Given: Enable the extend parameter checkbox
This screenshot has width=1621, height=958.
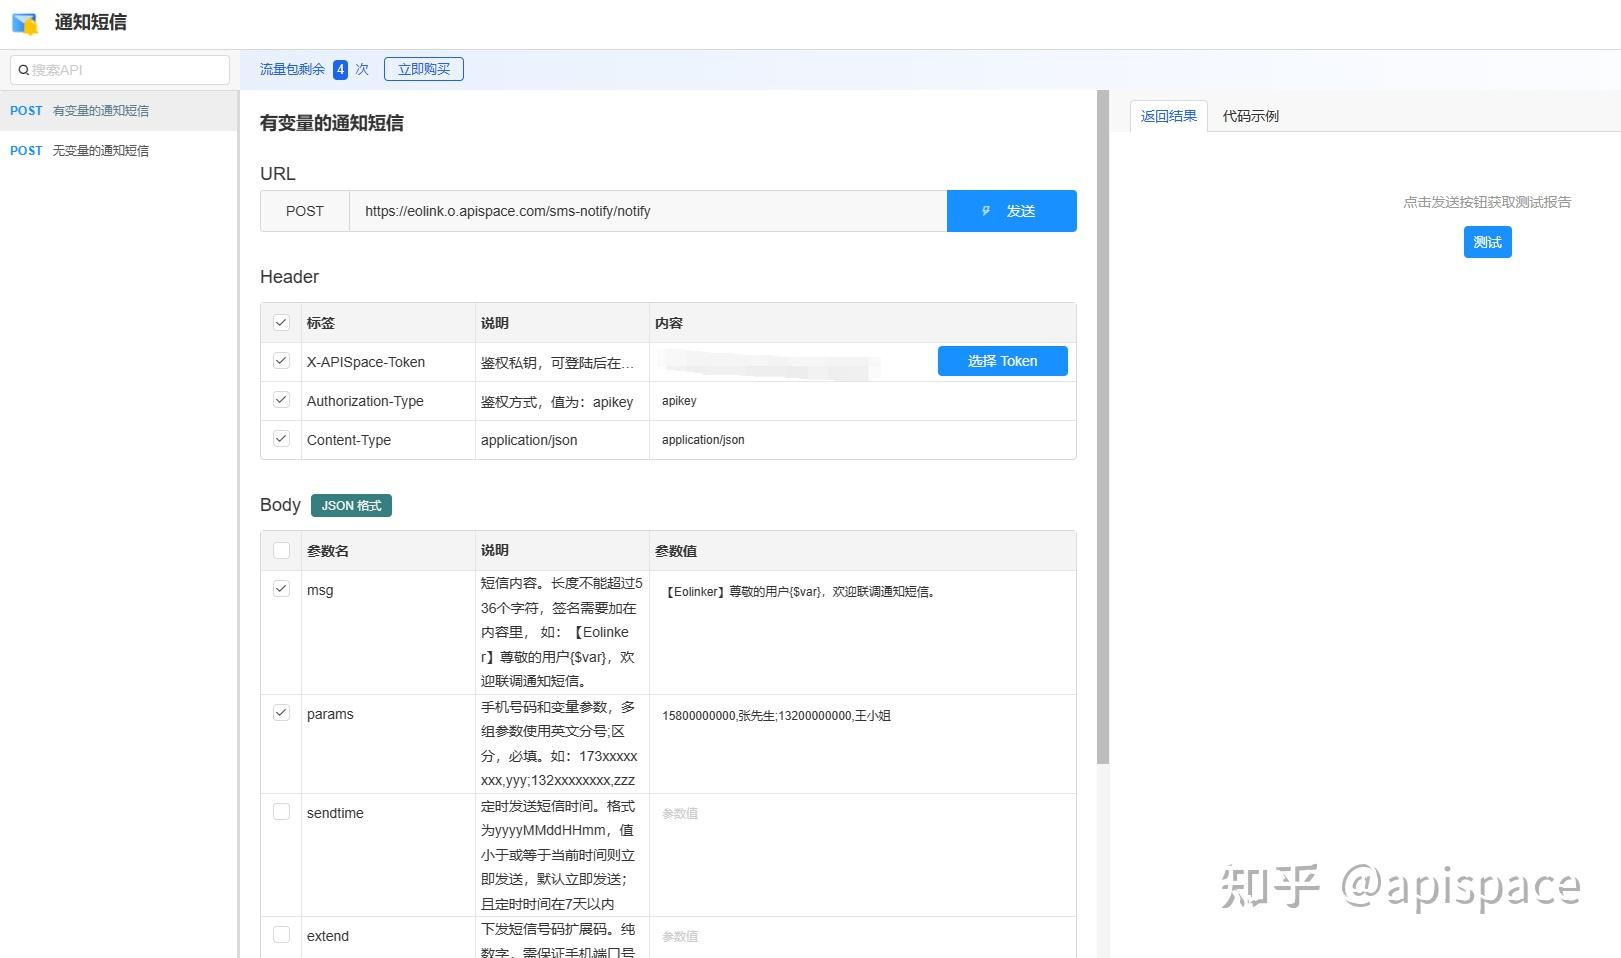Looking at the screenshot, I should click(281, 935).
